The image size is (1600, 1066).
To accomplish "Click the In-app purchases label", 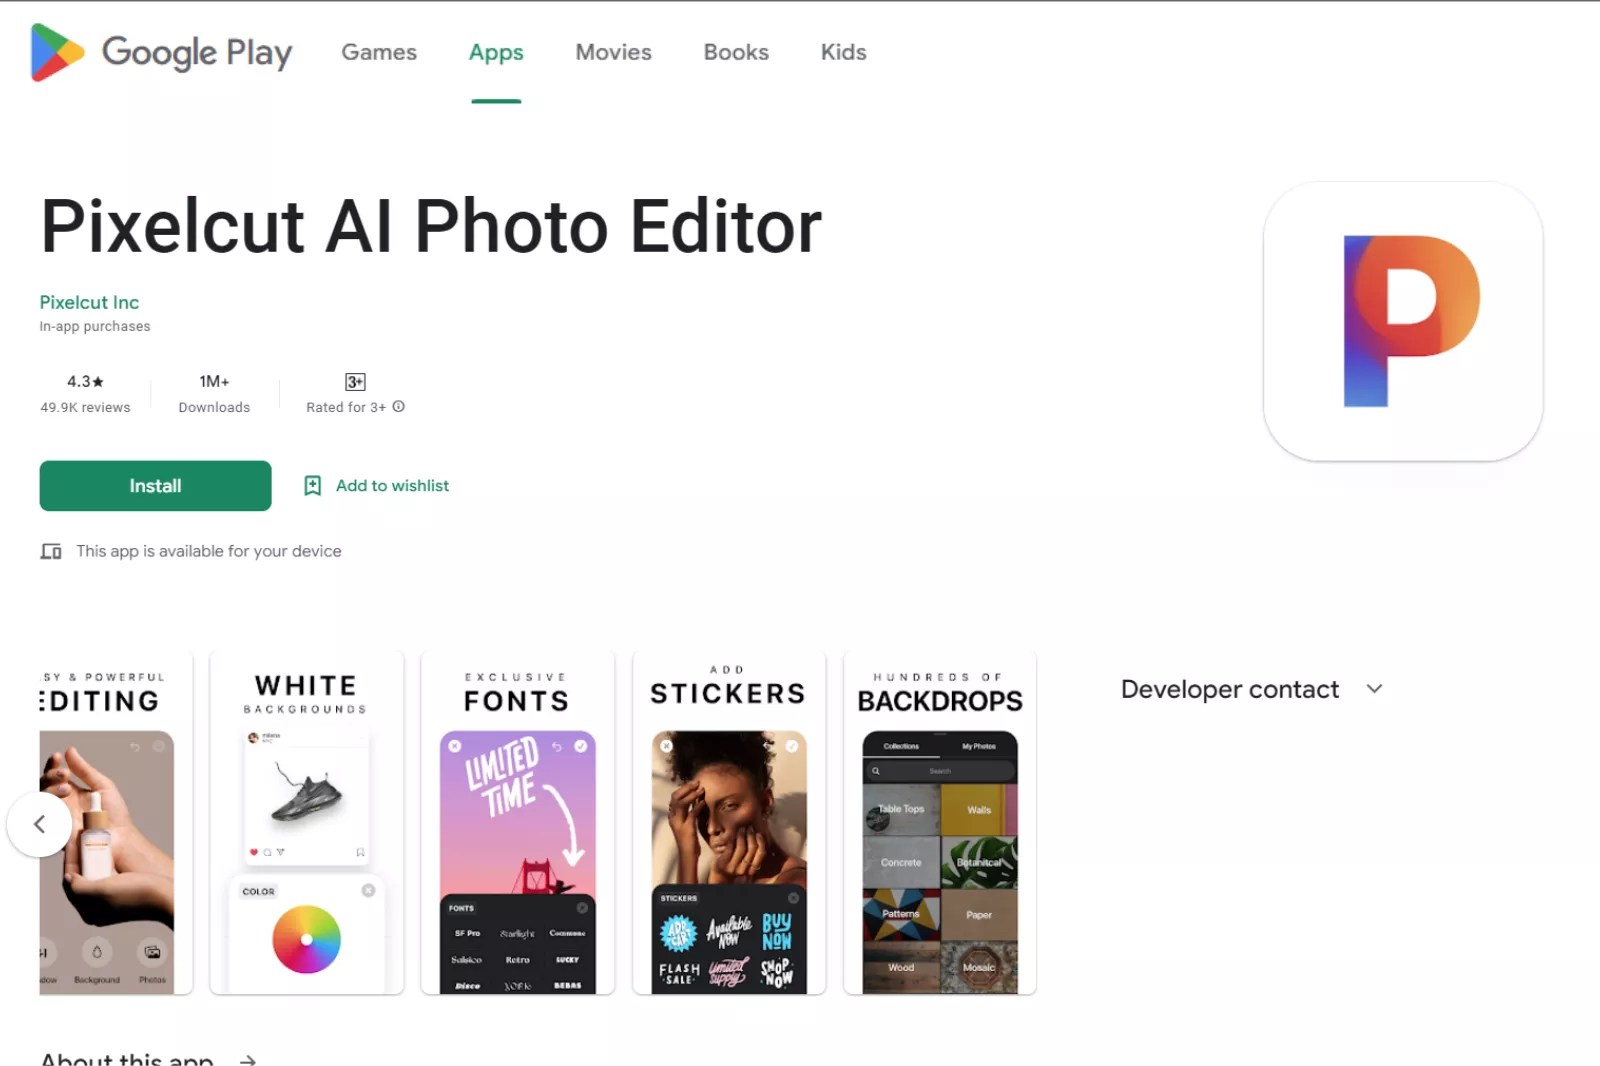I will pos(95,327).
